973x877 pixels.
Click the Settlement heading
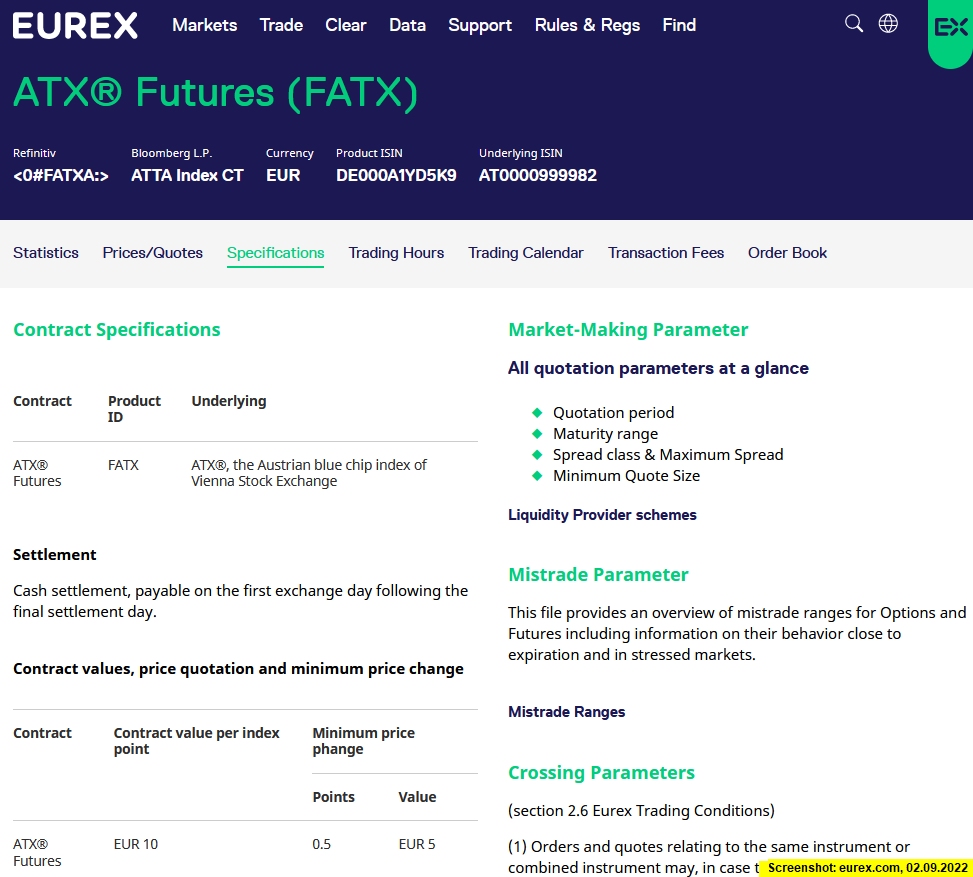coord(55,555)
